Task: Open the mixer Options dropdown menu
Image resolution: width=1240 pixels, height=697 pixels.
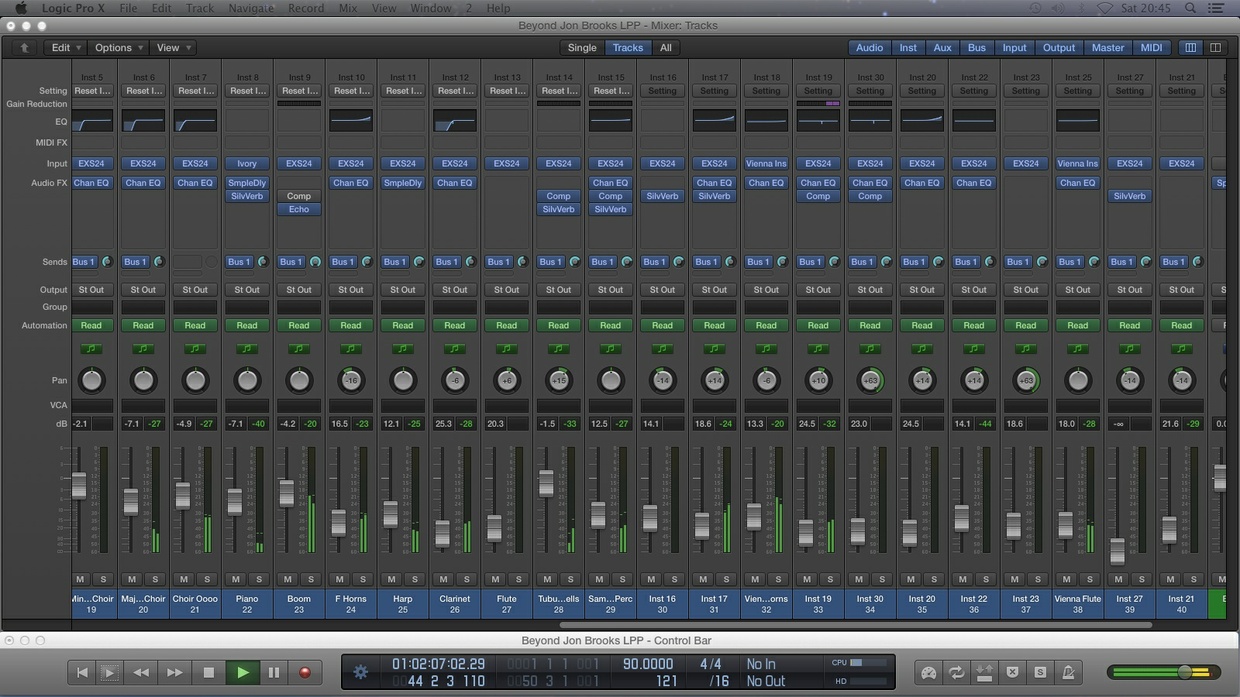Action: (118, 47)
